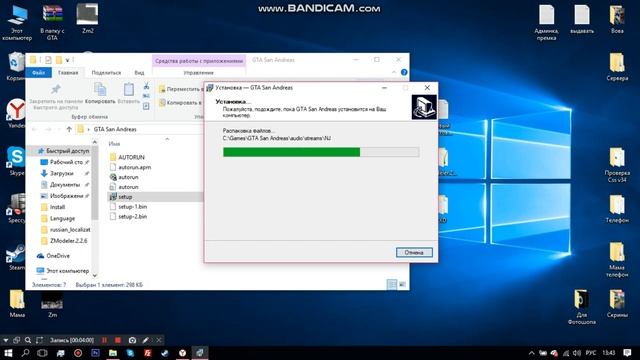Open the notification action center

pos(627,353)
